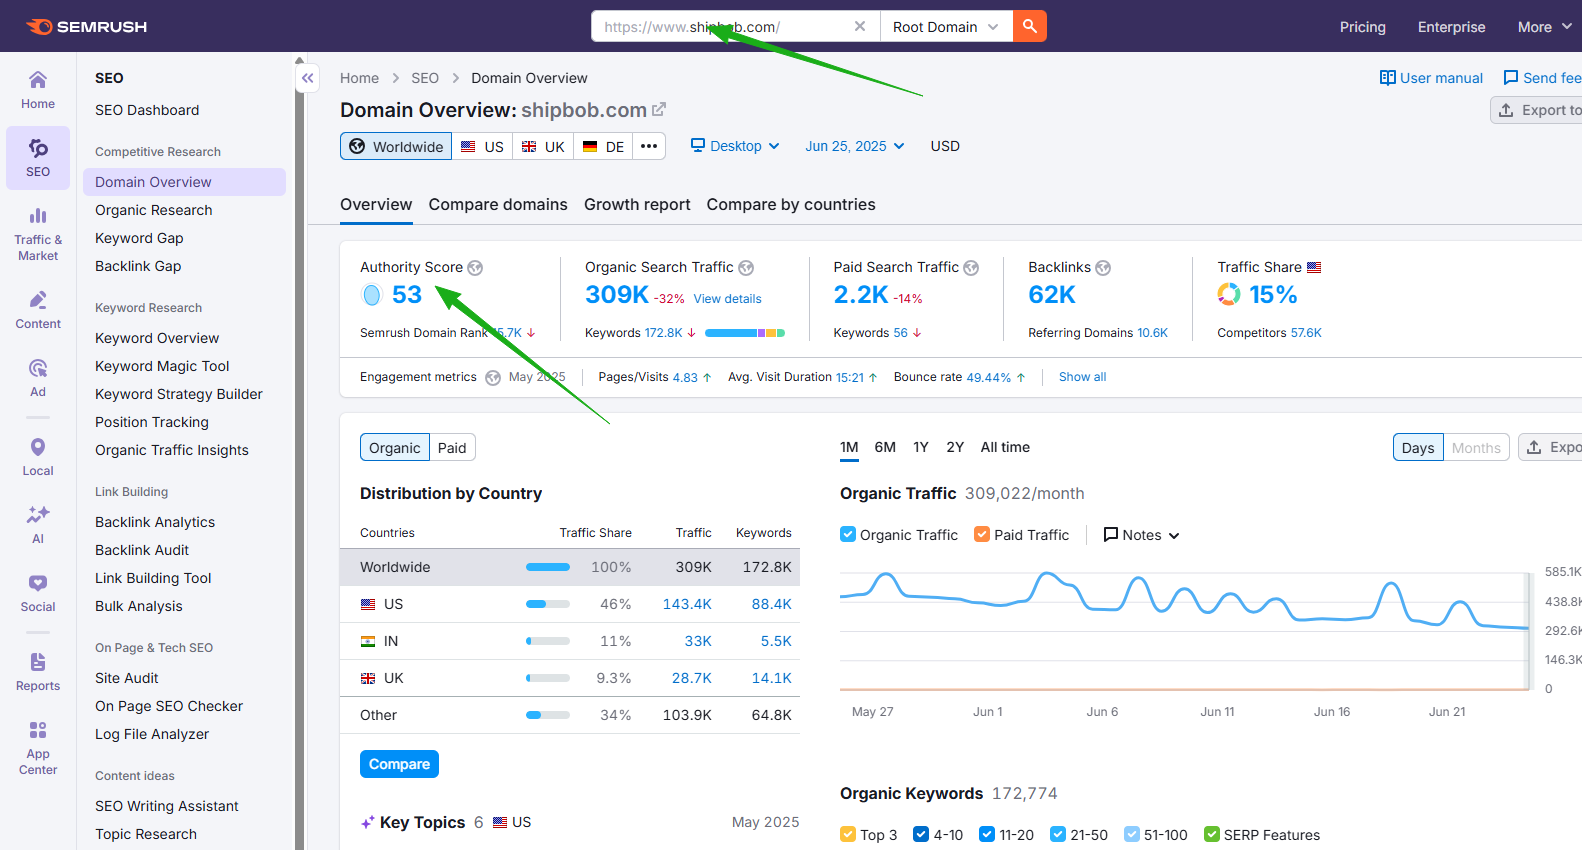Open the View details link
The width and height of the screenshot is (1582, 850).
point(727,299)
